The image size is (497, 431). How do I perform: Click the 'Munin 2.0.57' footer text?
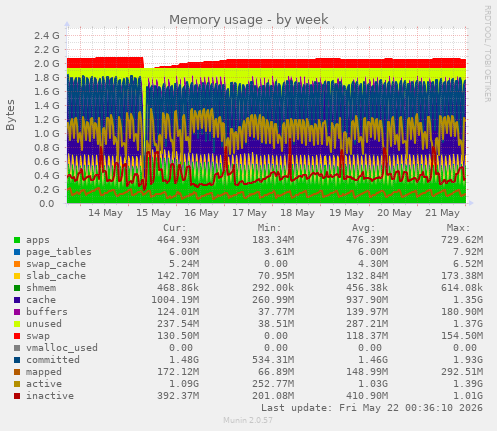point(248,420)
